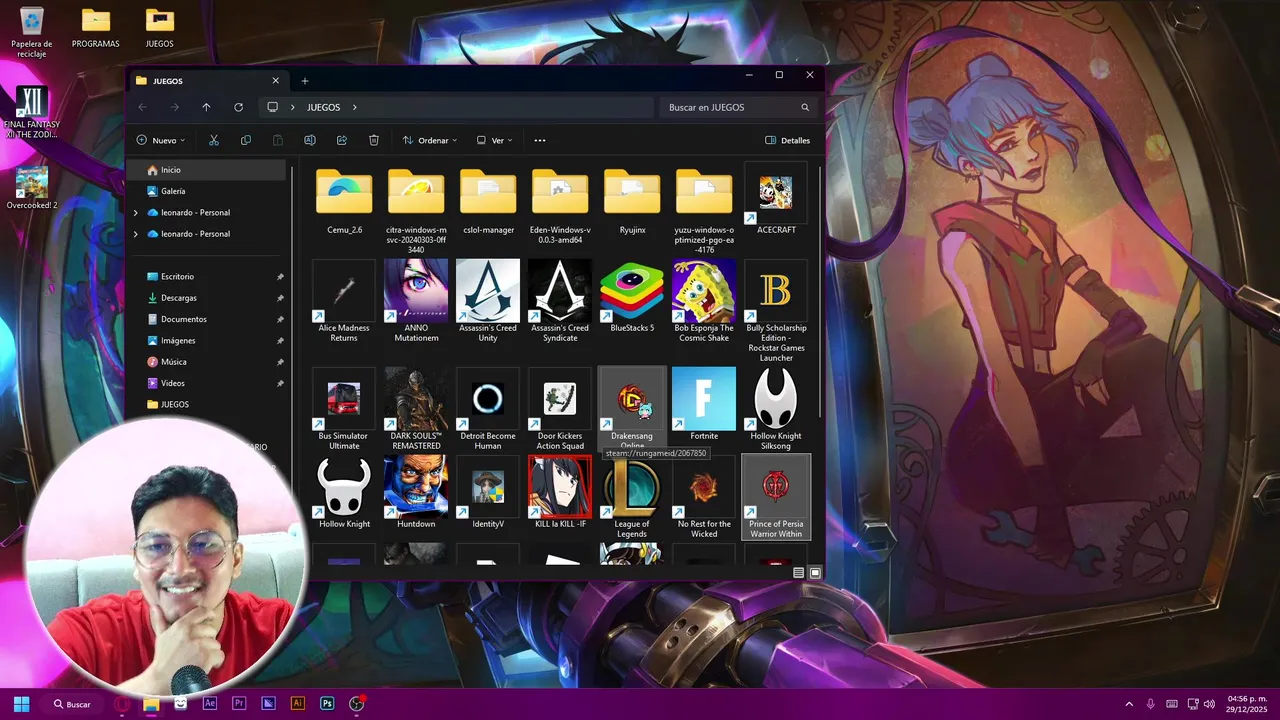Screen dimensions: 1280x720
Task: Select the Assassin's Creed Unity shortcut
Action: tap(488, 301)
